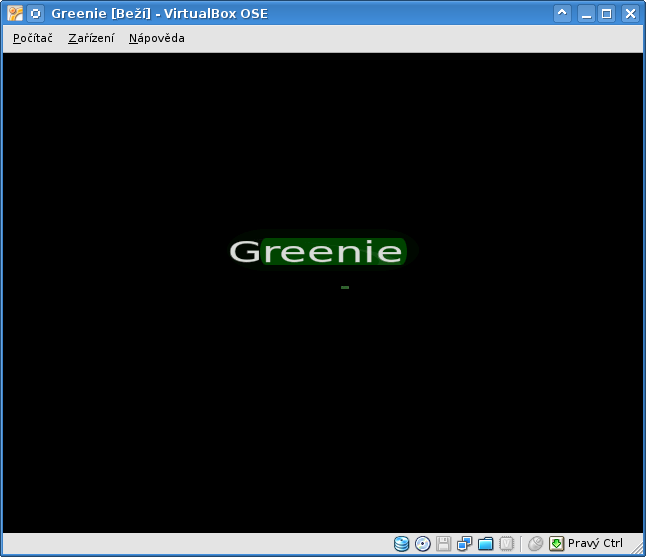Open the Zařízení menu
The width and height of the screenshot is (646, 557).
(91, 38)
